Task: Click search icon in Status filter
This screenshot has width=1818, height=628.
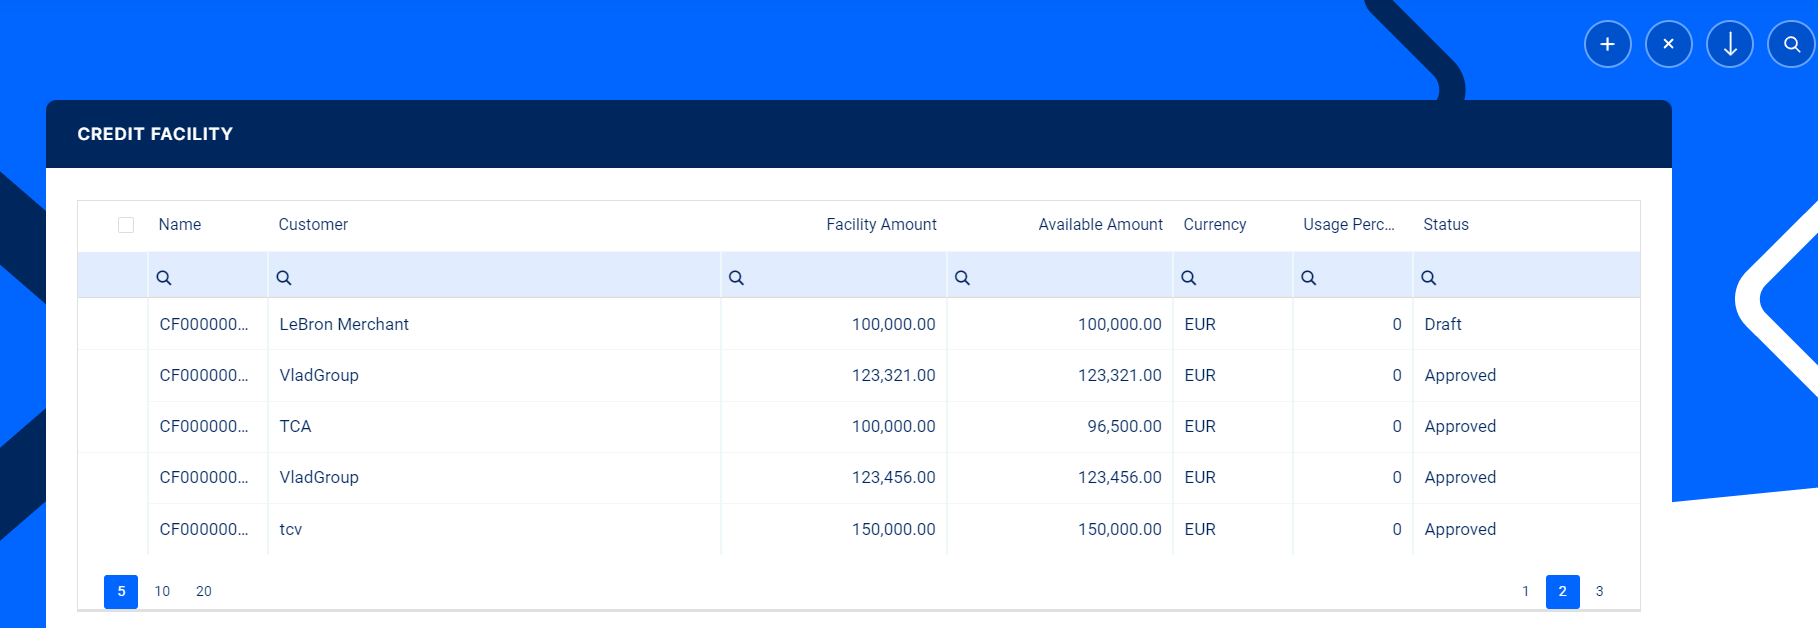Action: 1428,278
